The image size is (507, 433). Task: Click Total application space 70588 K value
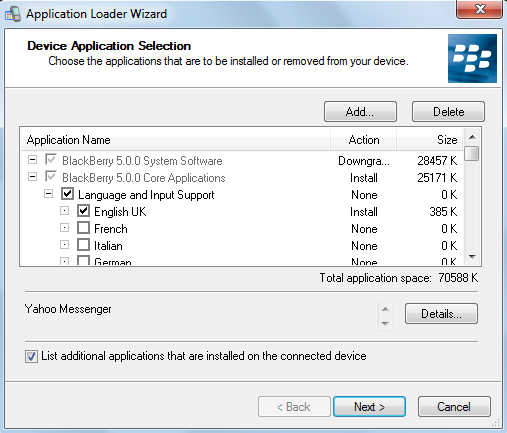pyautogui.click(x=458, y=278)
